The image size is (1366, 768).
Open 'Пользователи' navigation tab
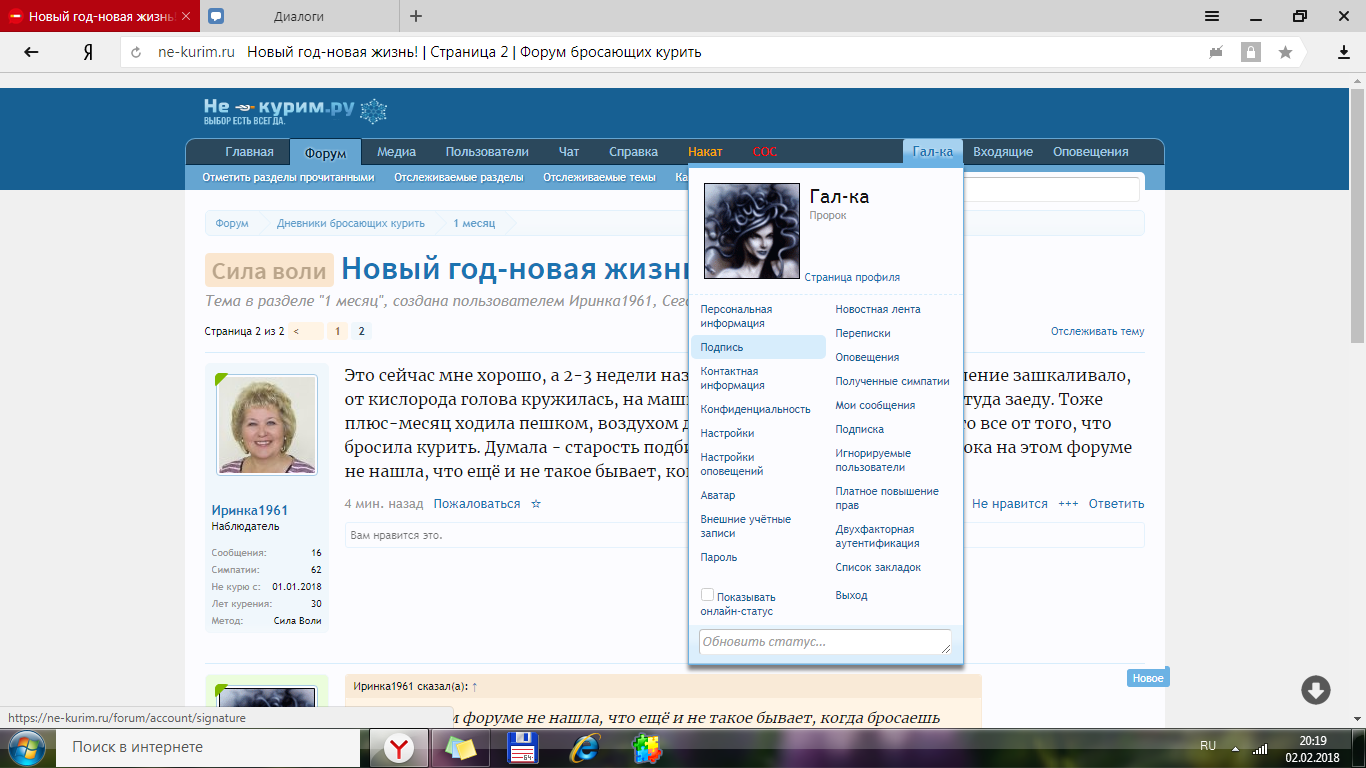[487, 152]
